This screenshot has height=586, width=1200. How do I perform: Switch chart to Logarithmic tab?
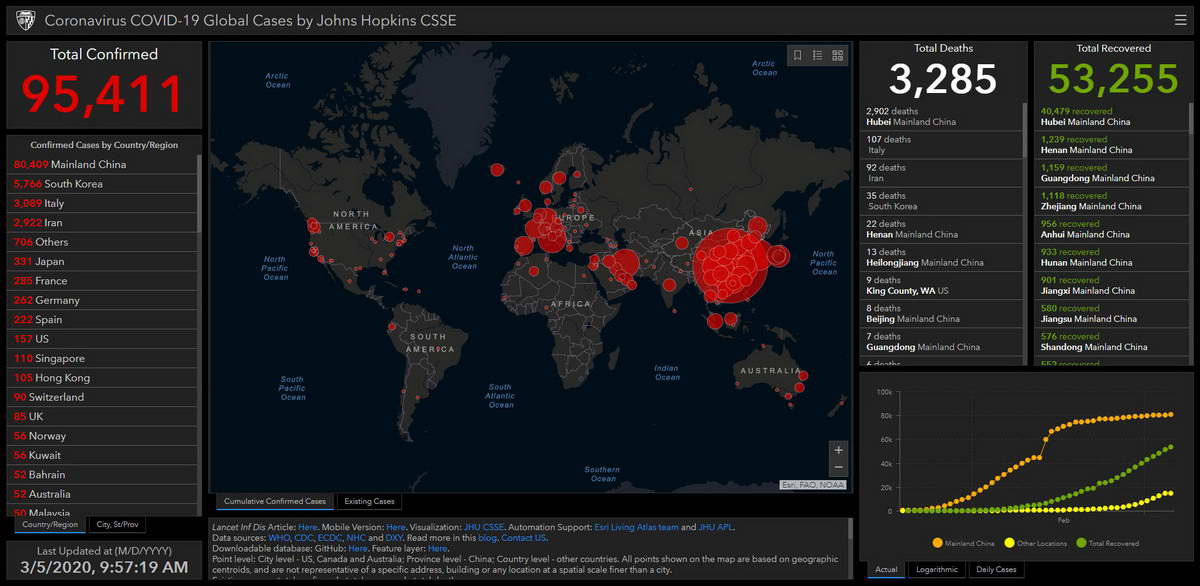point(937,570)
